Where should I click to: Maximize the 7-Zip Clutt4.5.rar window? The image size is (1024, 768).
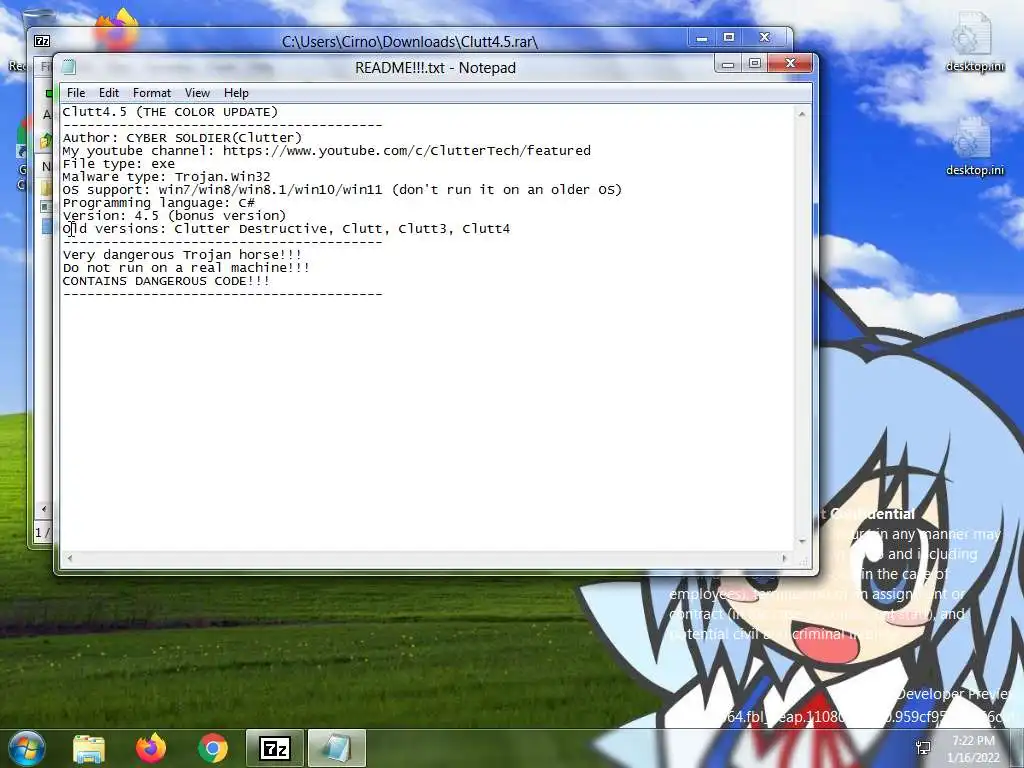pos(729,39)
